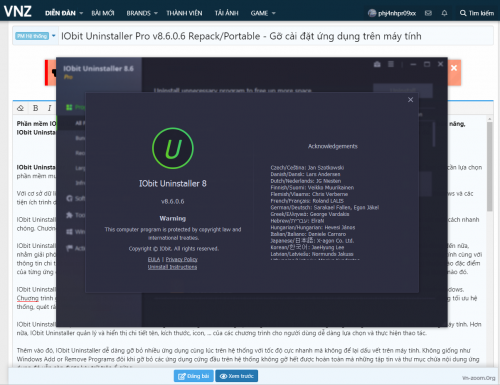The image size is (500, 385).
Task: Select the Windows Apps icon in IObit sidebar
Action: (x=69, y=232)
